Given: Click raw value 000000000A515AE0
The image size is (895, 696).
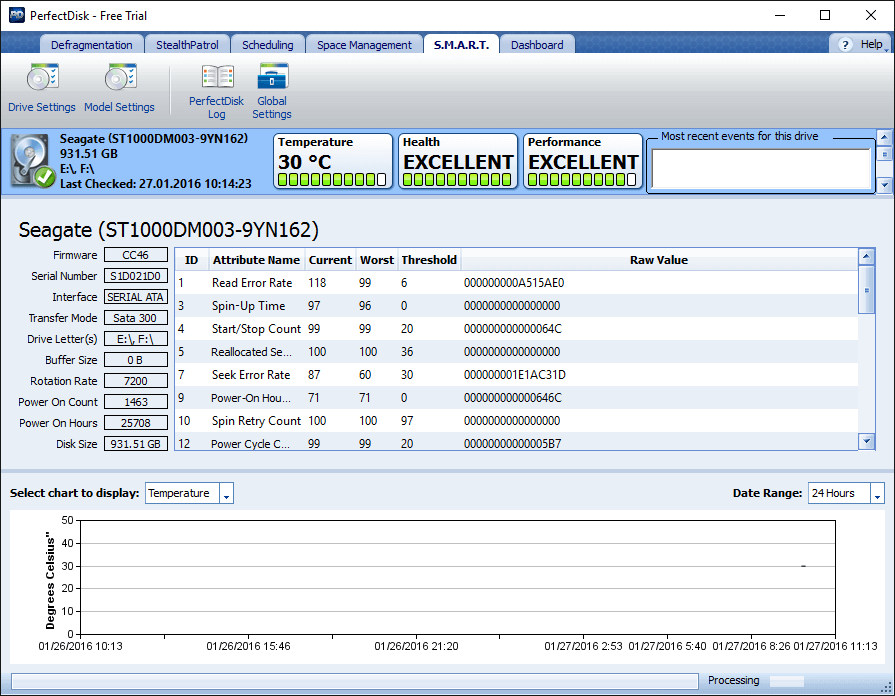Looking at the screenshot, I should tap(514, 283).
